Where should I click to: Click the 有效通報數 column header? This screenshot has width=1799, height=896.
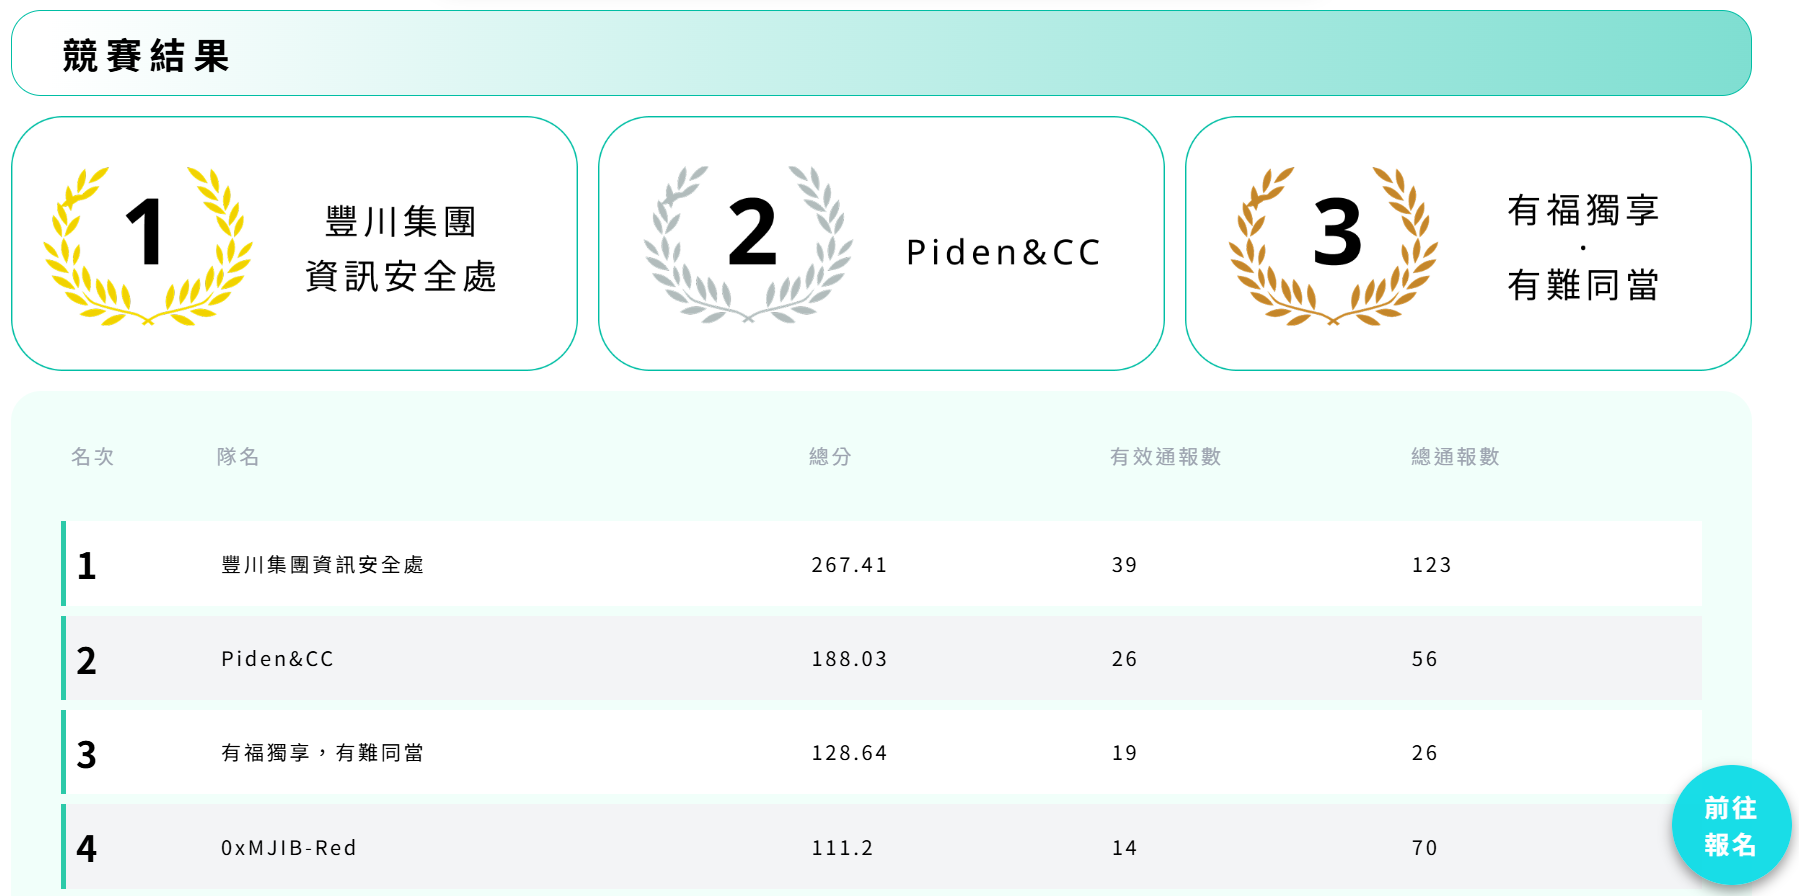[1166, 457]
